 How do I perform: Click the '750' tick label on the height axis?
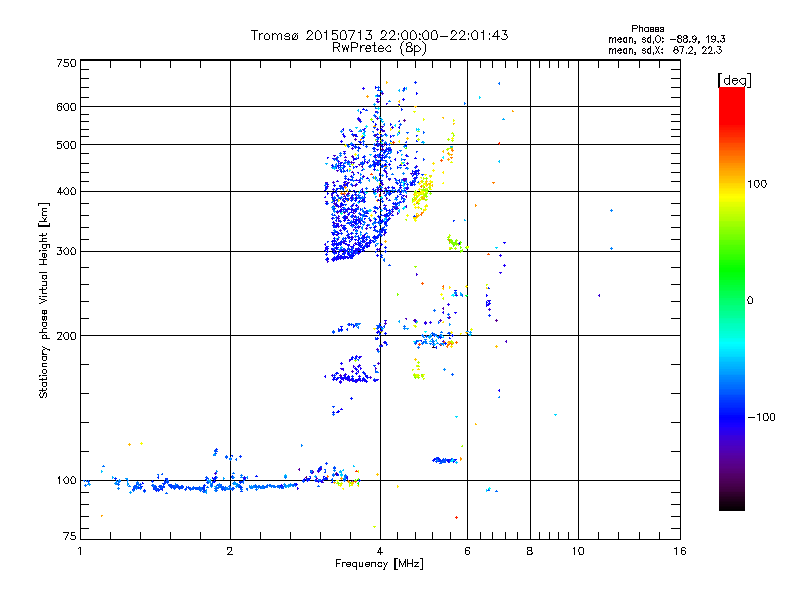click(66, 63)
